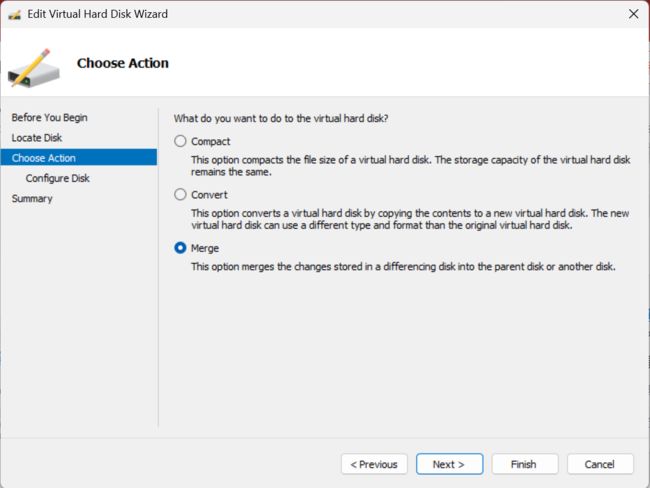This screenshot has height=488, width=650.
Task: Click the Merge option description text
Action: tap(403, 267)
